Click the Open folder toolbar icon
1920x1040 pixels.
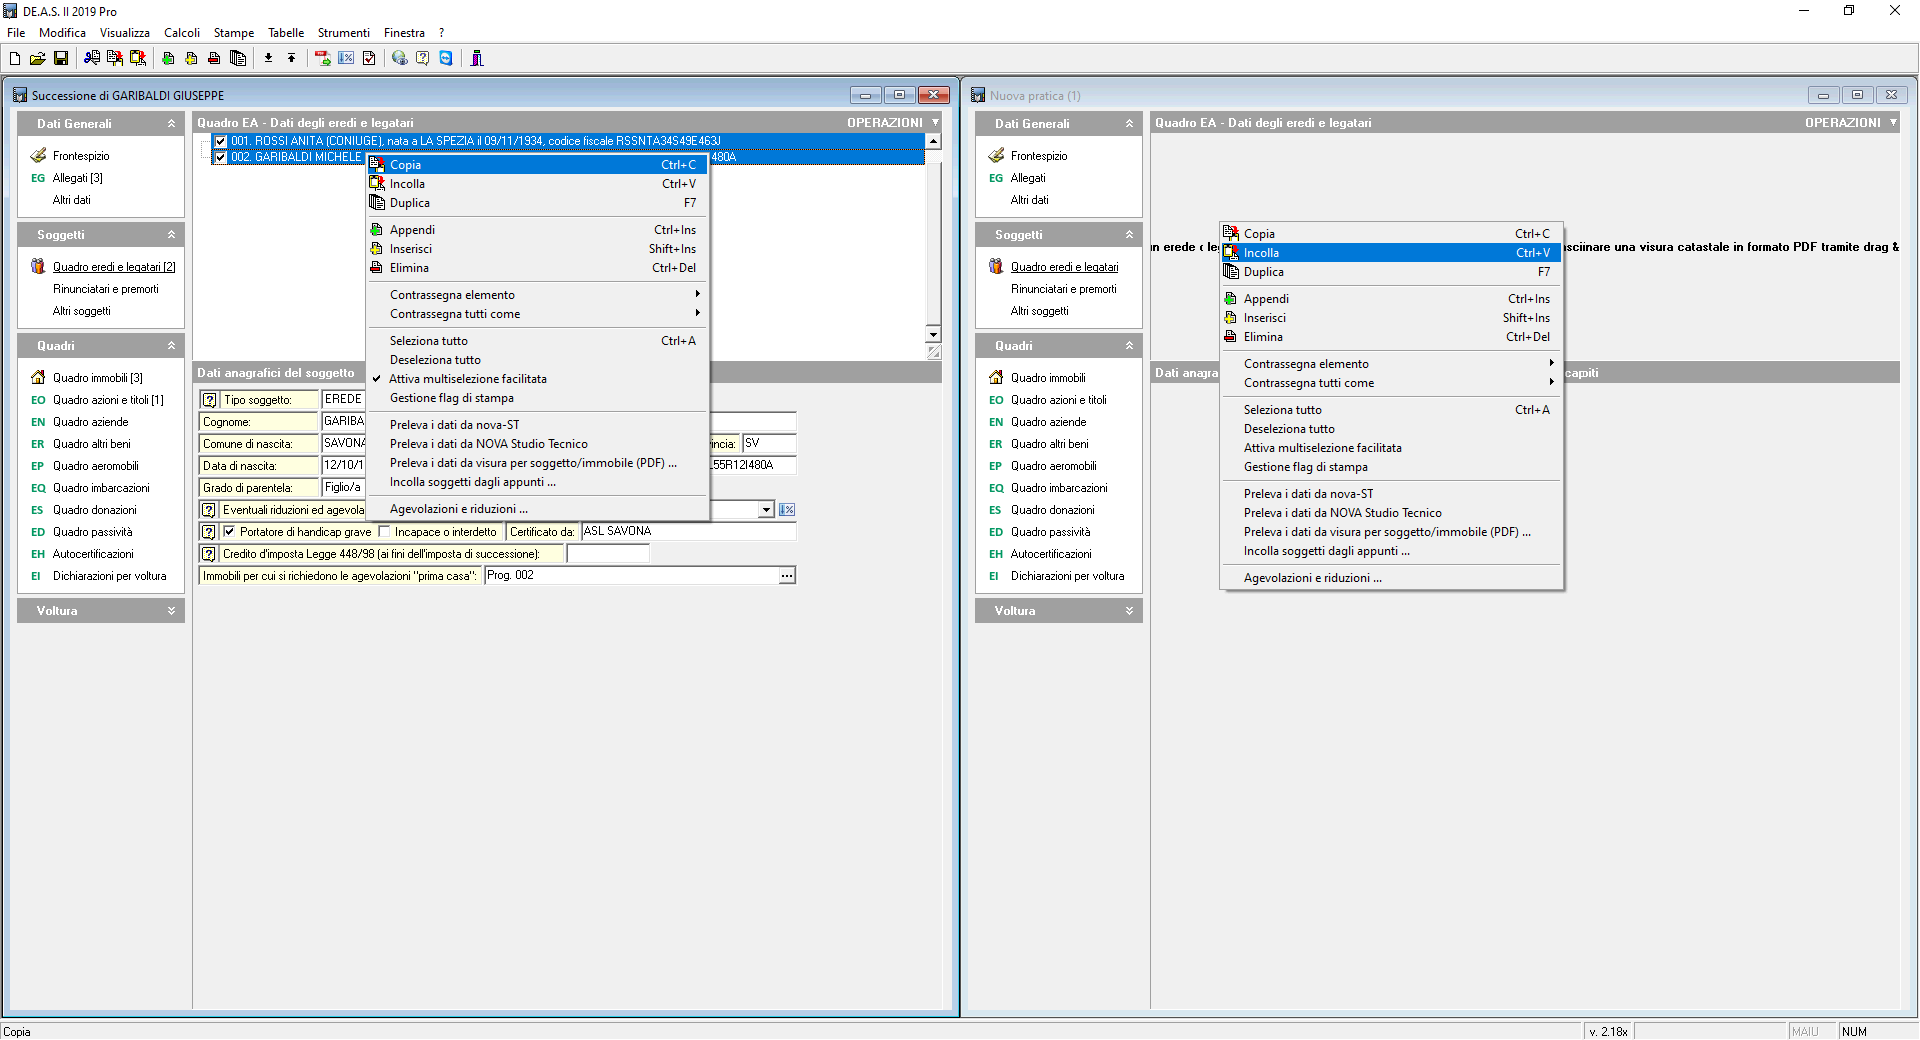pyautogui.click(x=38, y=58)
